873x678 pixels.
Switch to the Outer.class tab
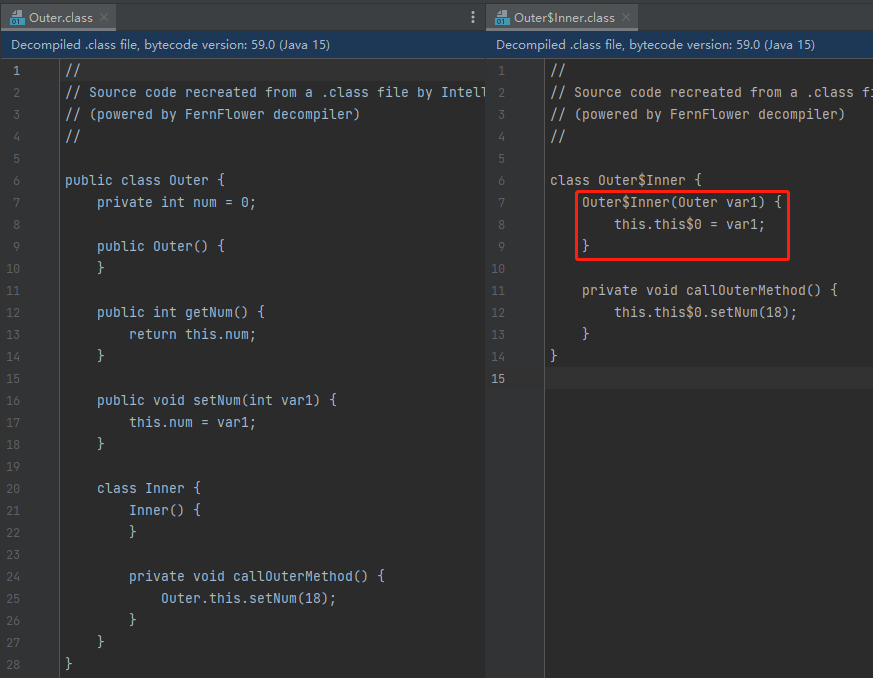click(x=61, y=18)
